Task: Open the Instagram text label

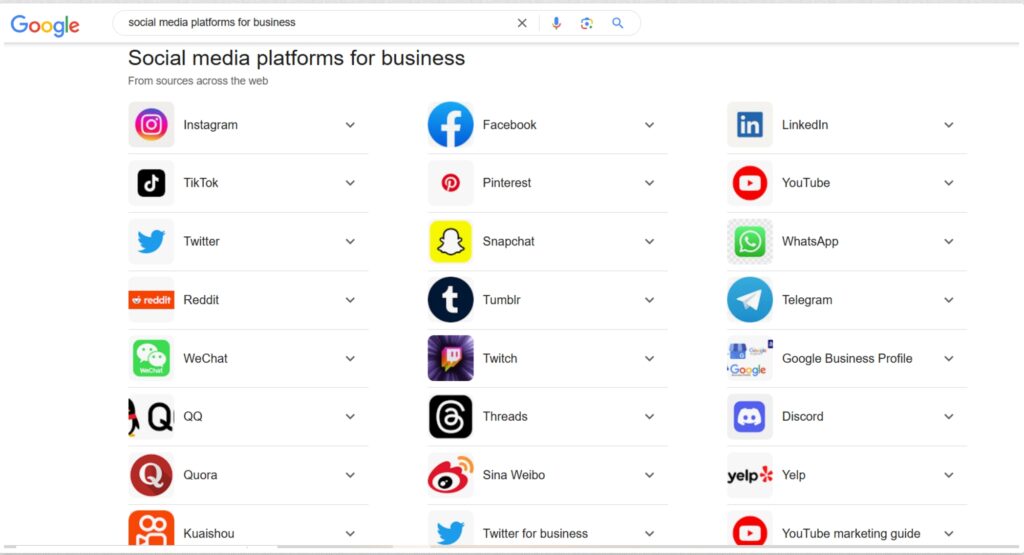Action: pos(210,125)
